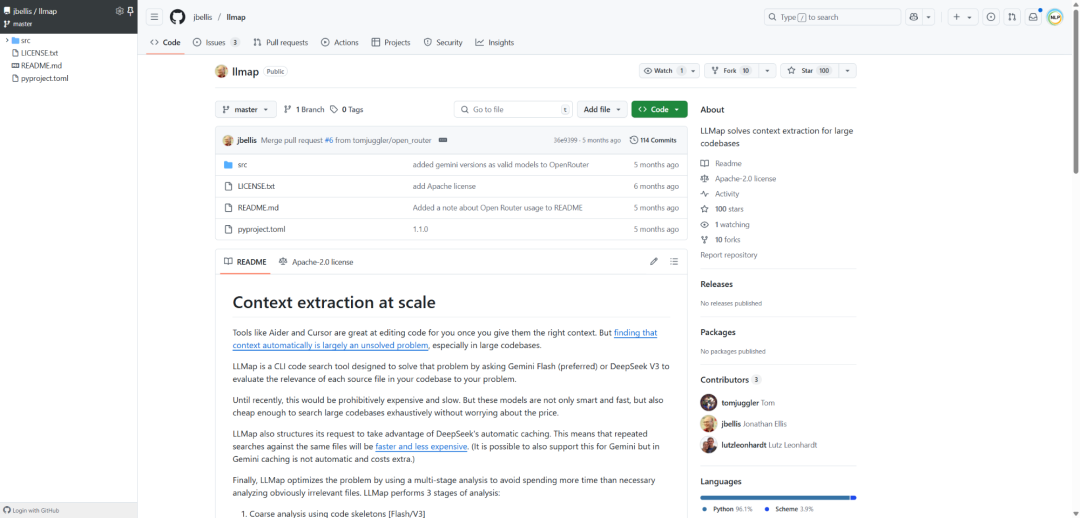The width and height of the screenshot is (1080, 518).
Task: Click the jbellis commit author avatar
Action: 228,141
